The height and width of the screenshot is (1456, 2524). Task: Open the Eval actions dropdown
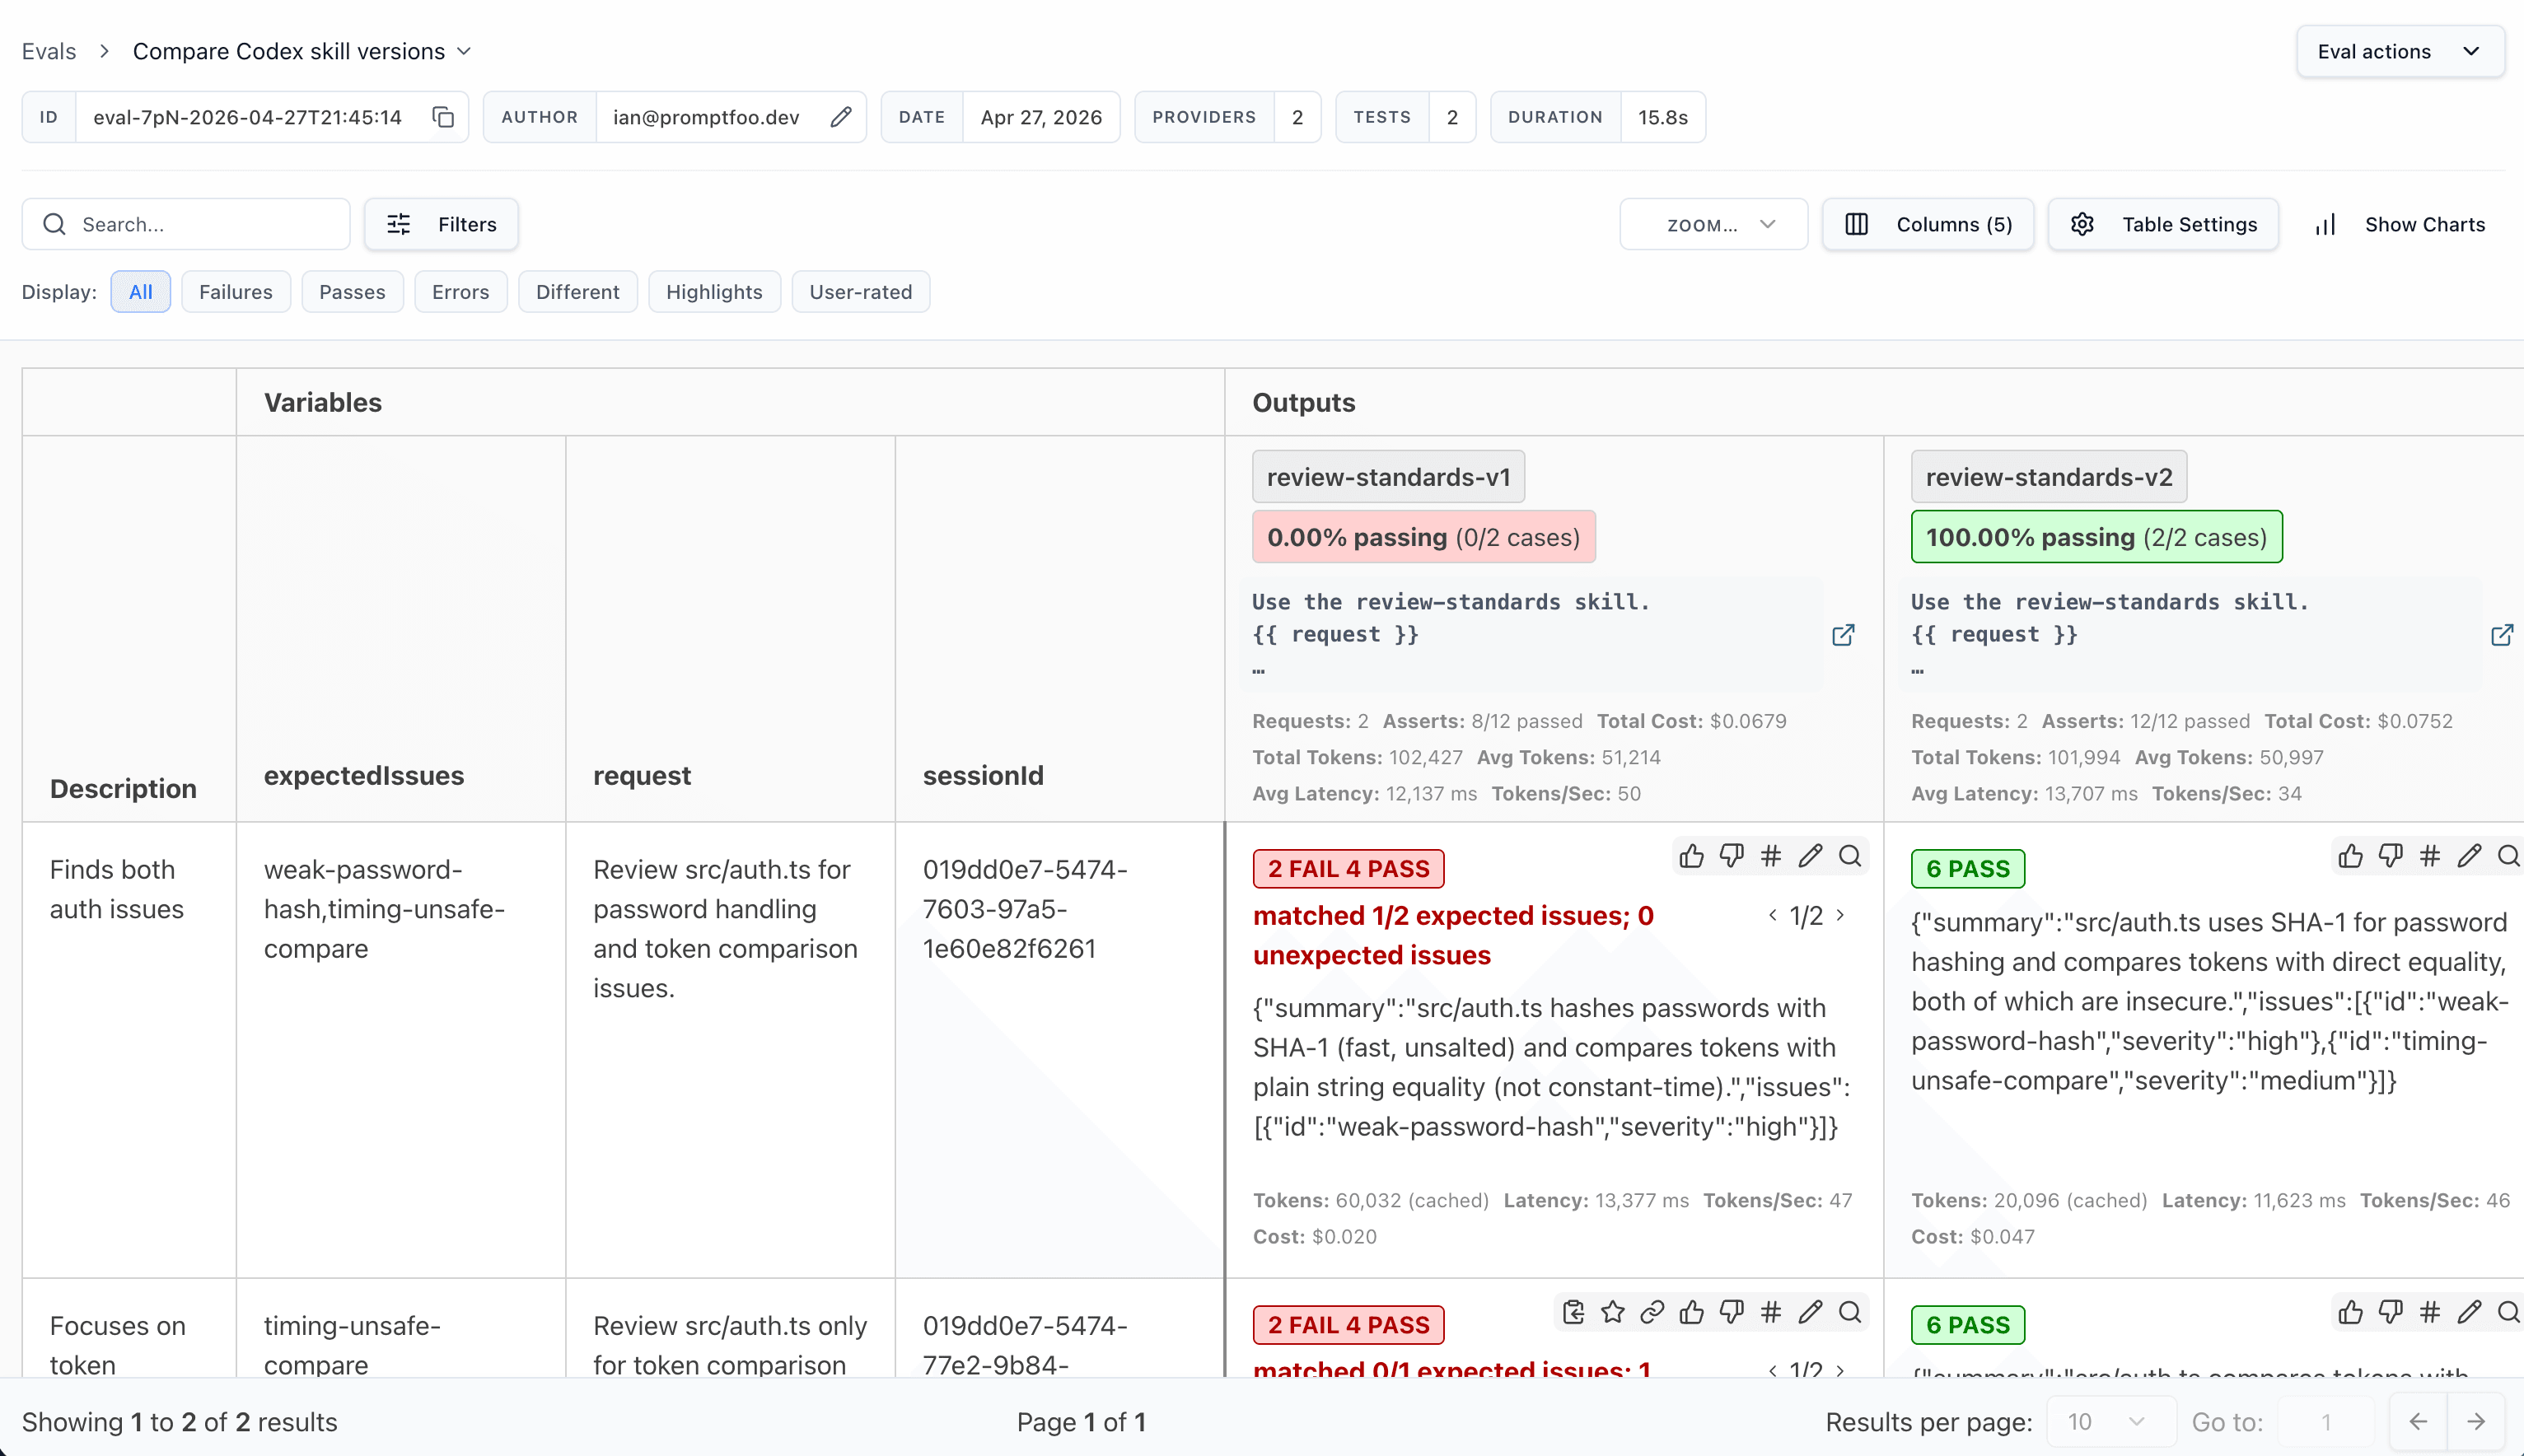tap(2400, 51)
